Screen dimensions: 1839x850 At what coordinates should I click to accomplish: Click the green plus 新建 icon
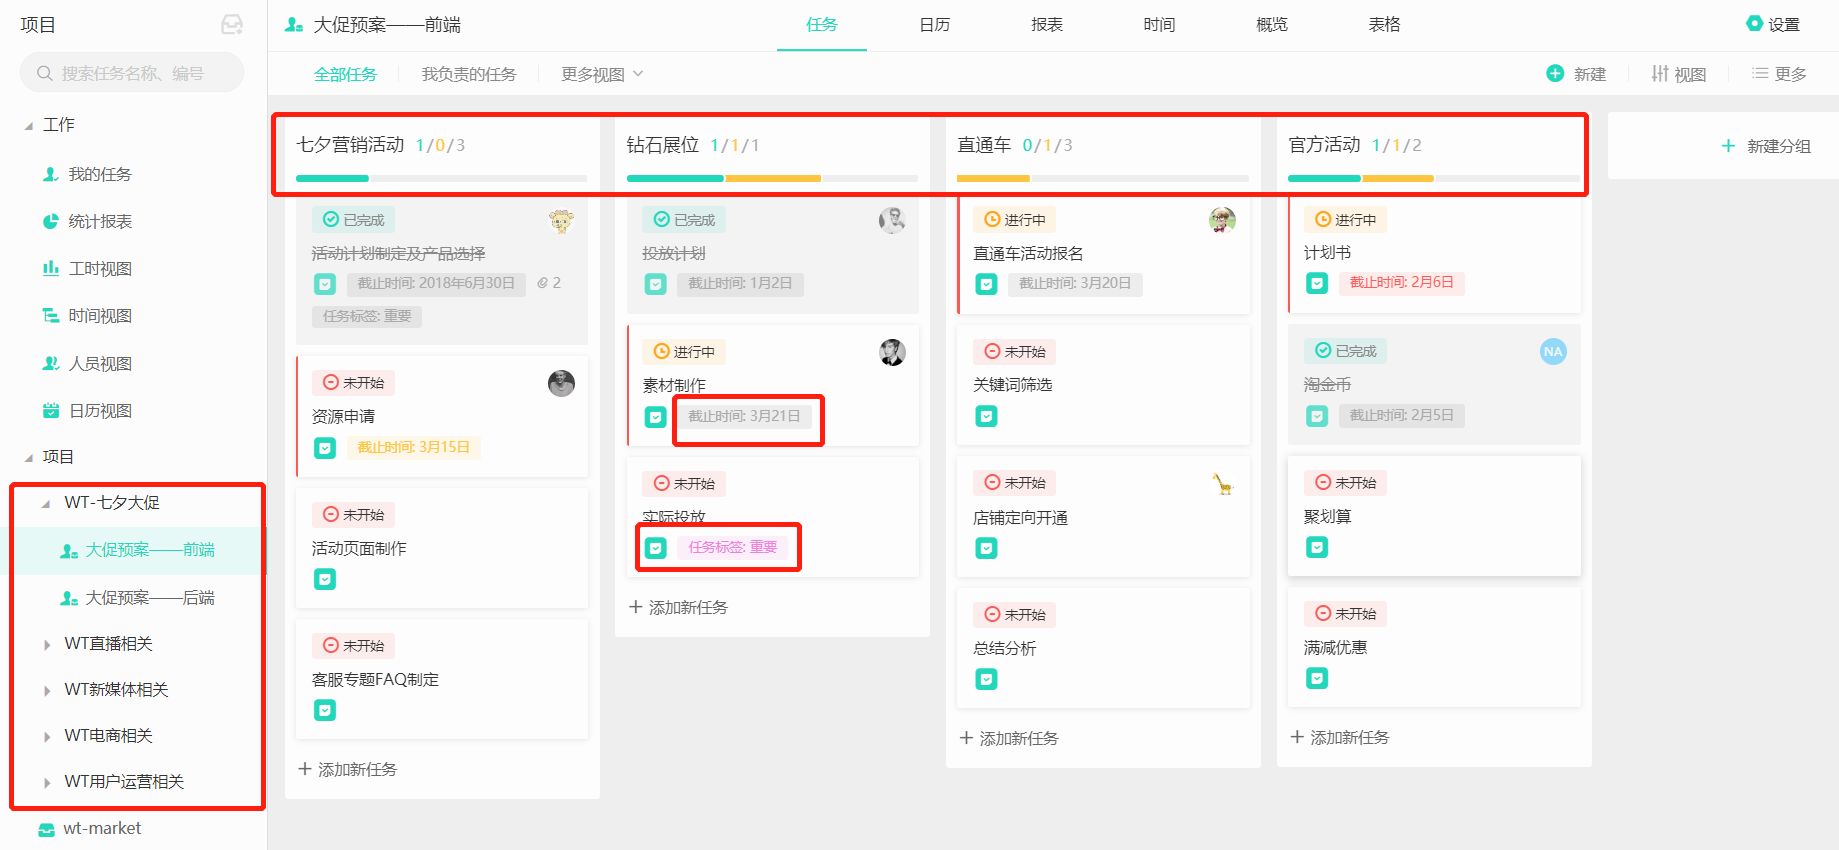[x=1555, y=73]
